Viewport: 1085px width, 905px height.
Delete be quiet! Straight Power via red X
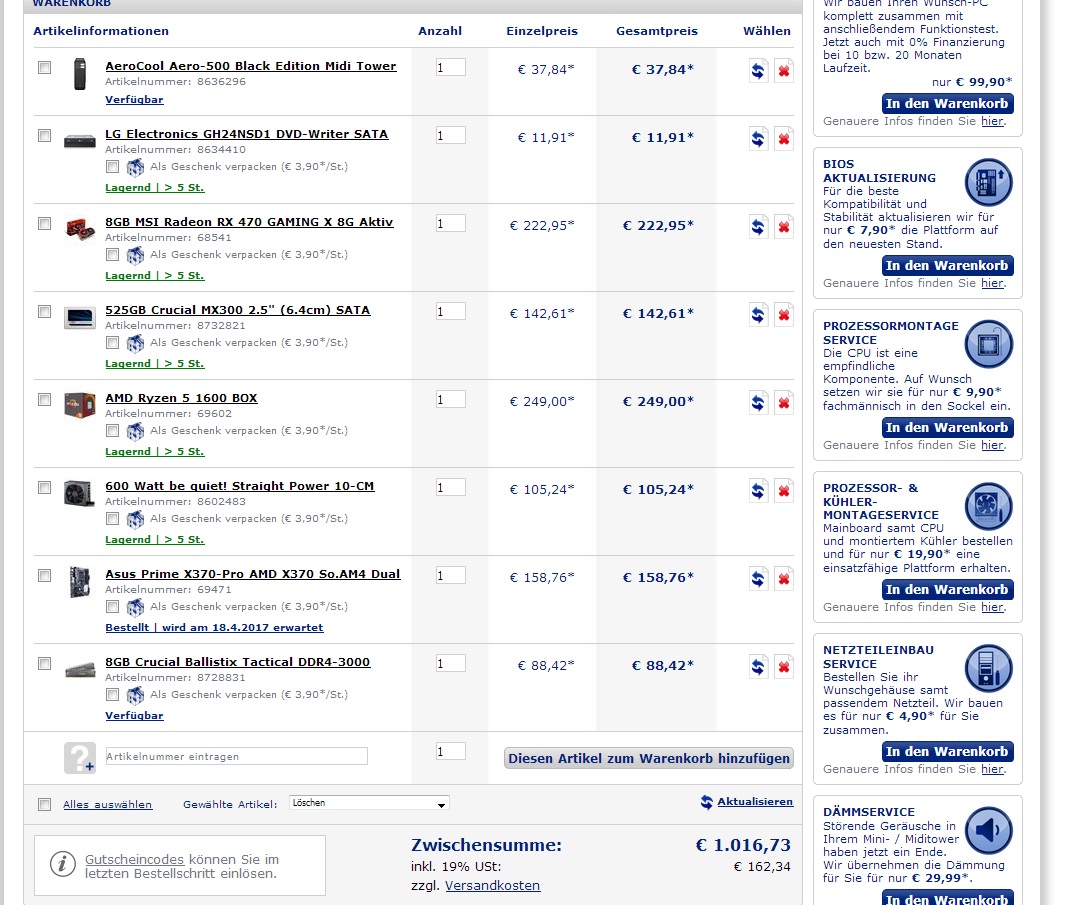coord(784,491)
